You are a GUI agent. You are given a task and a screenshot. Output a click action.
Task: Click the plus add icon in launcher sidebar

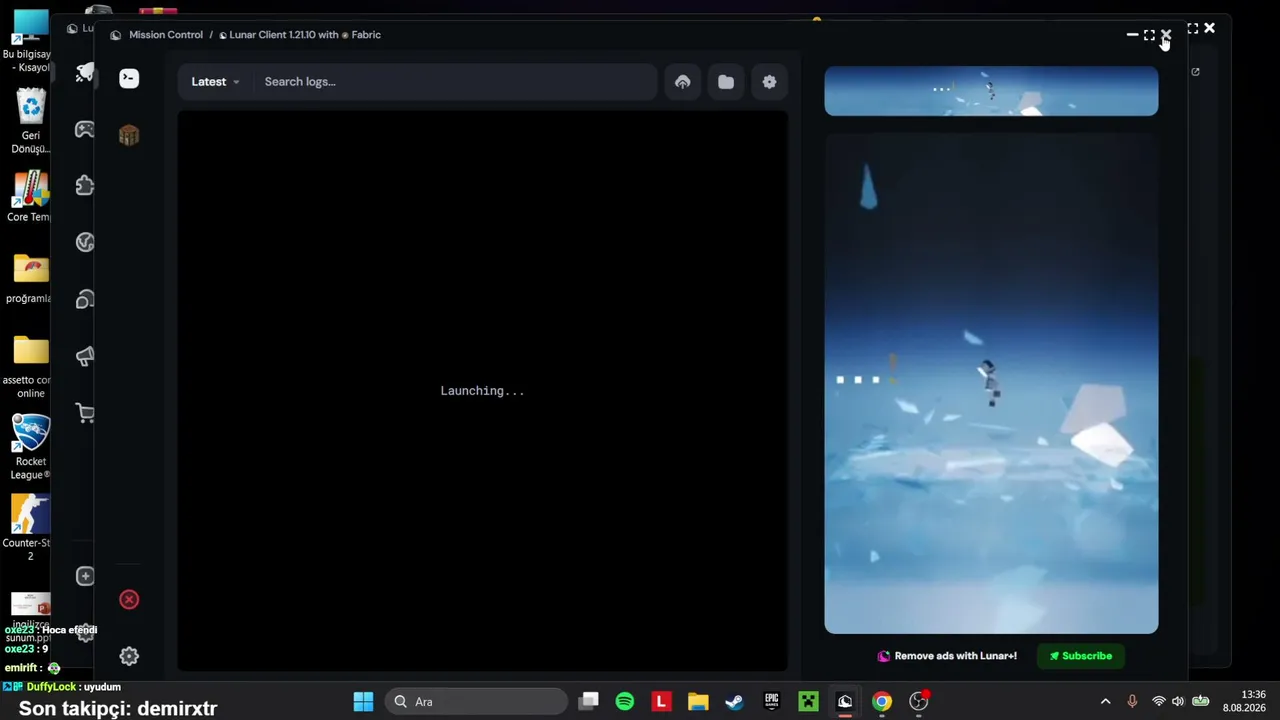pyautogui.click(x=85, y=576)
